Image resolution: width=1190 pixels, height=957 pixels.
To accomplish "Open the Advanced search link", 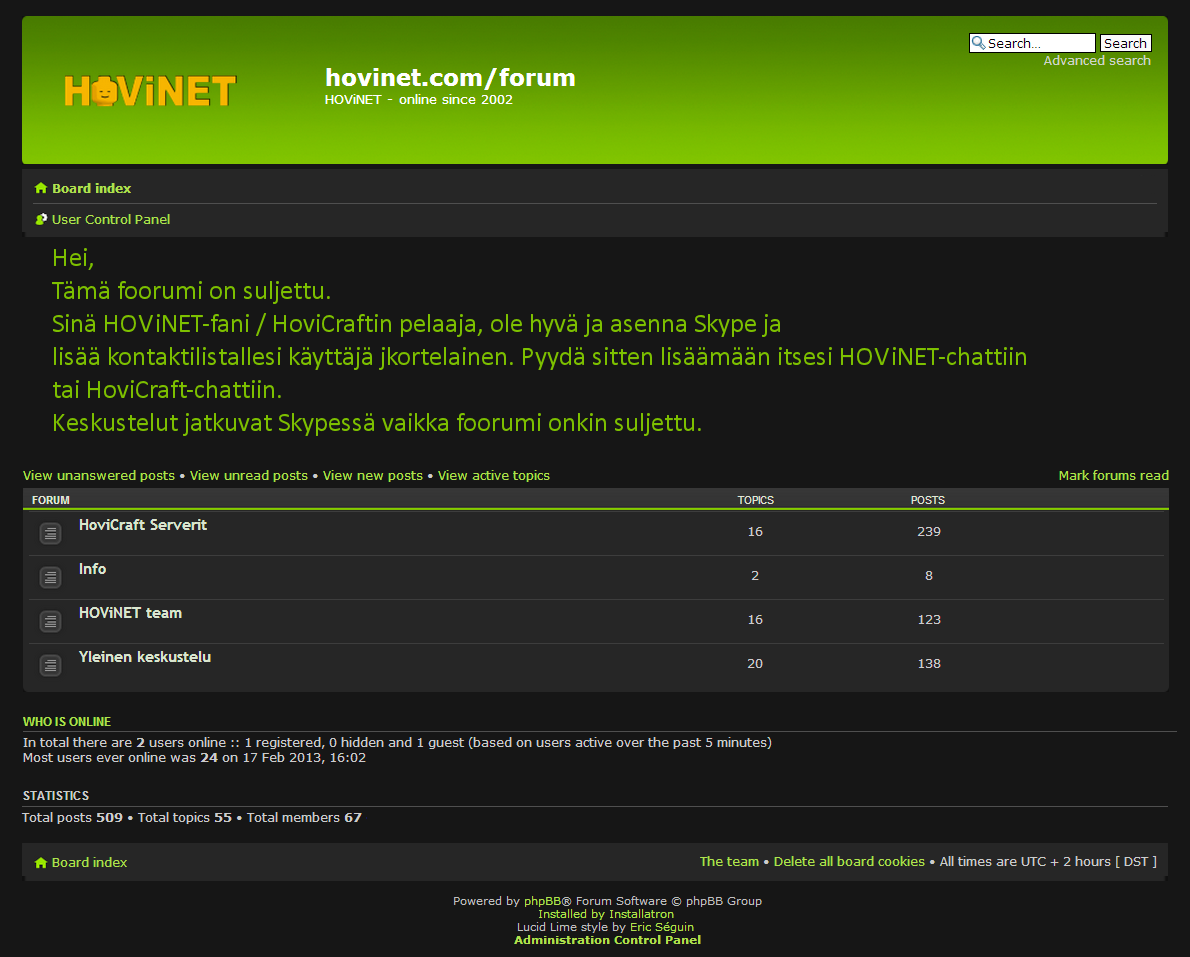I will (1097, 61).
